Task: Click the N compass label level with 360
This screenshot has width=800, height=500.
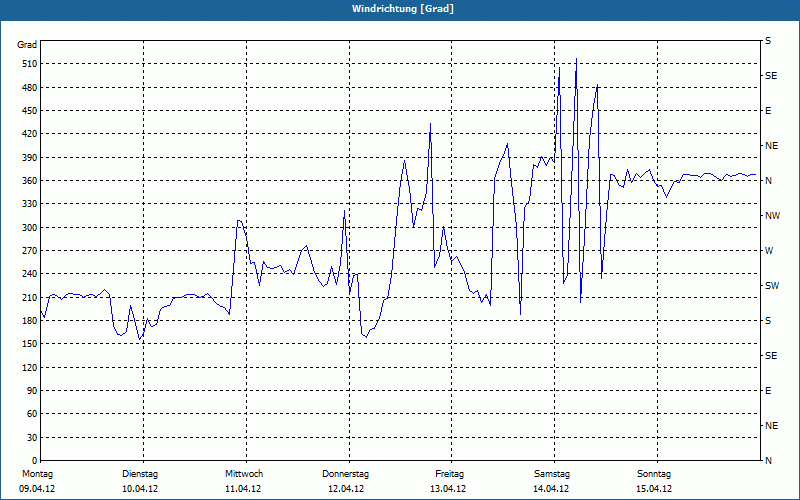Action: point(768,181)
